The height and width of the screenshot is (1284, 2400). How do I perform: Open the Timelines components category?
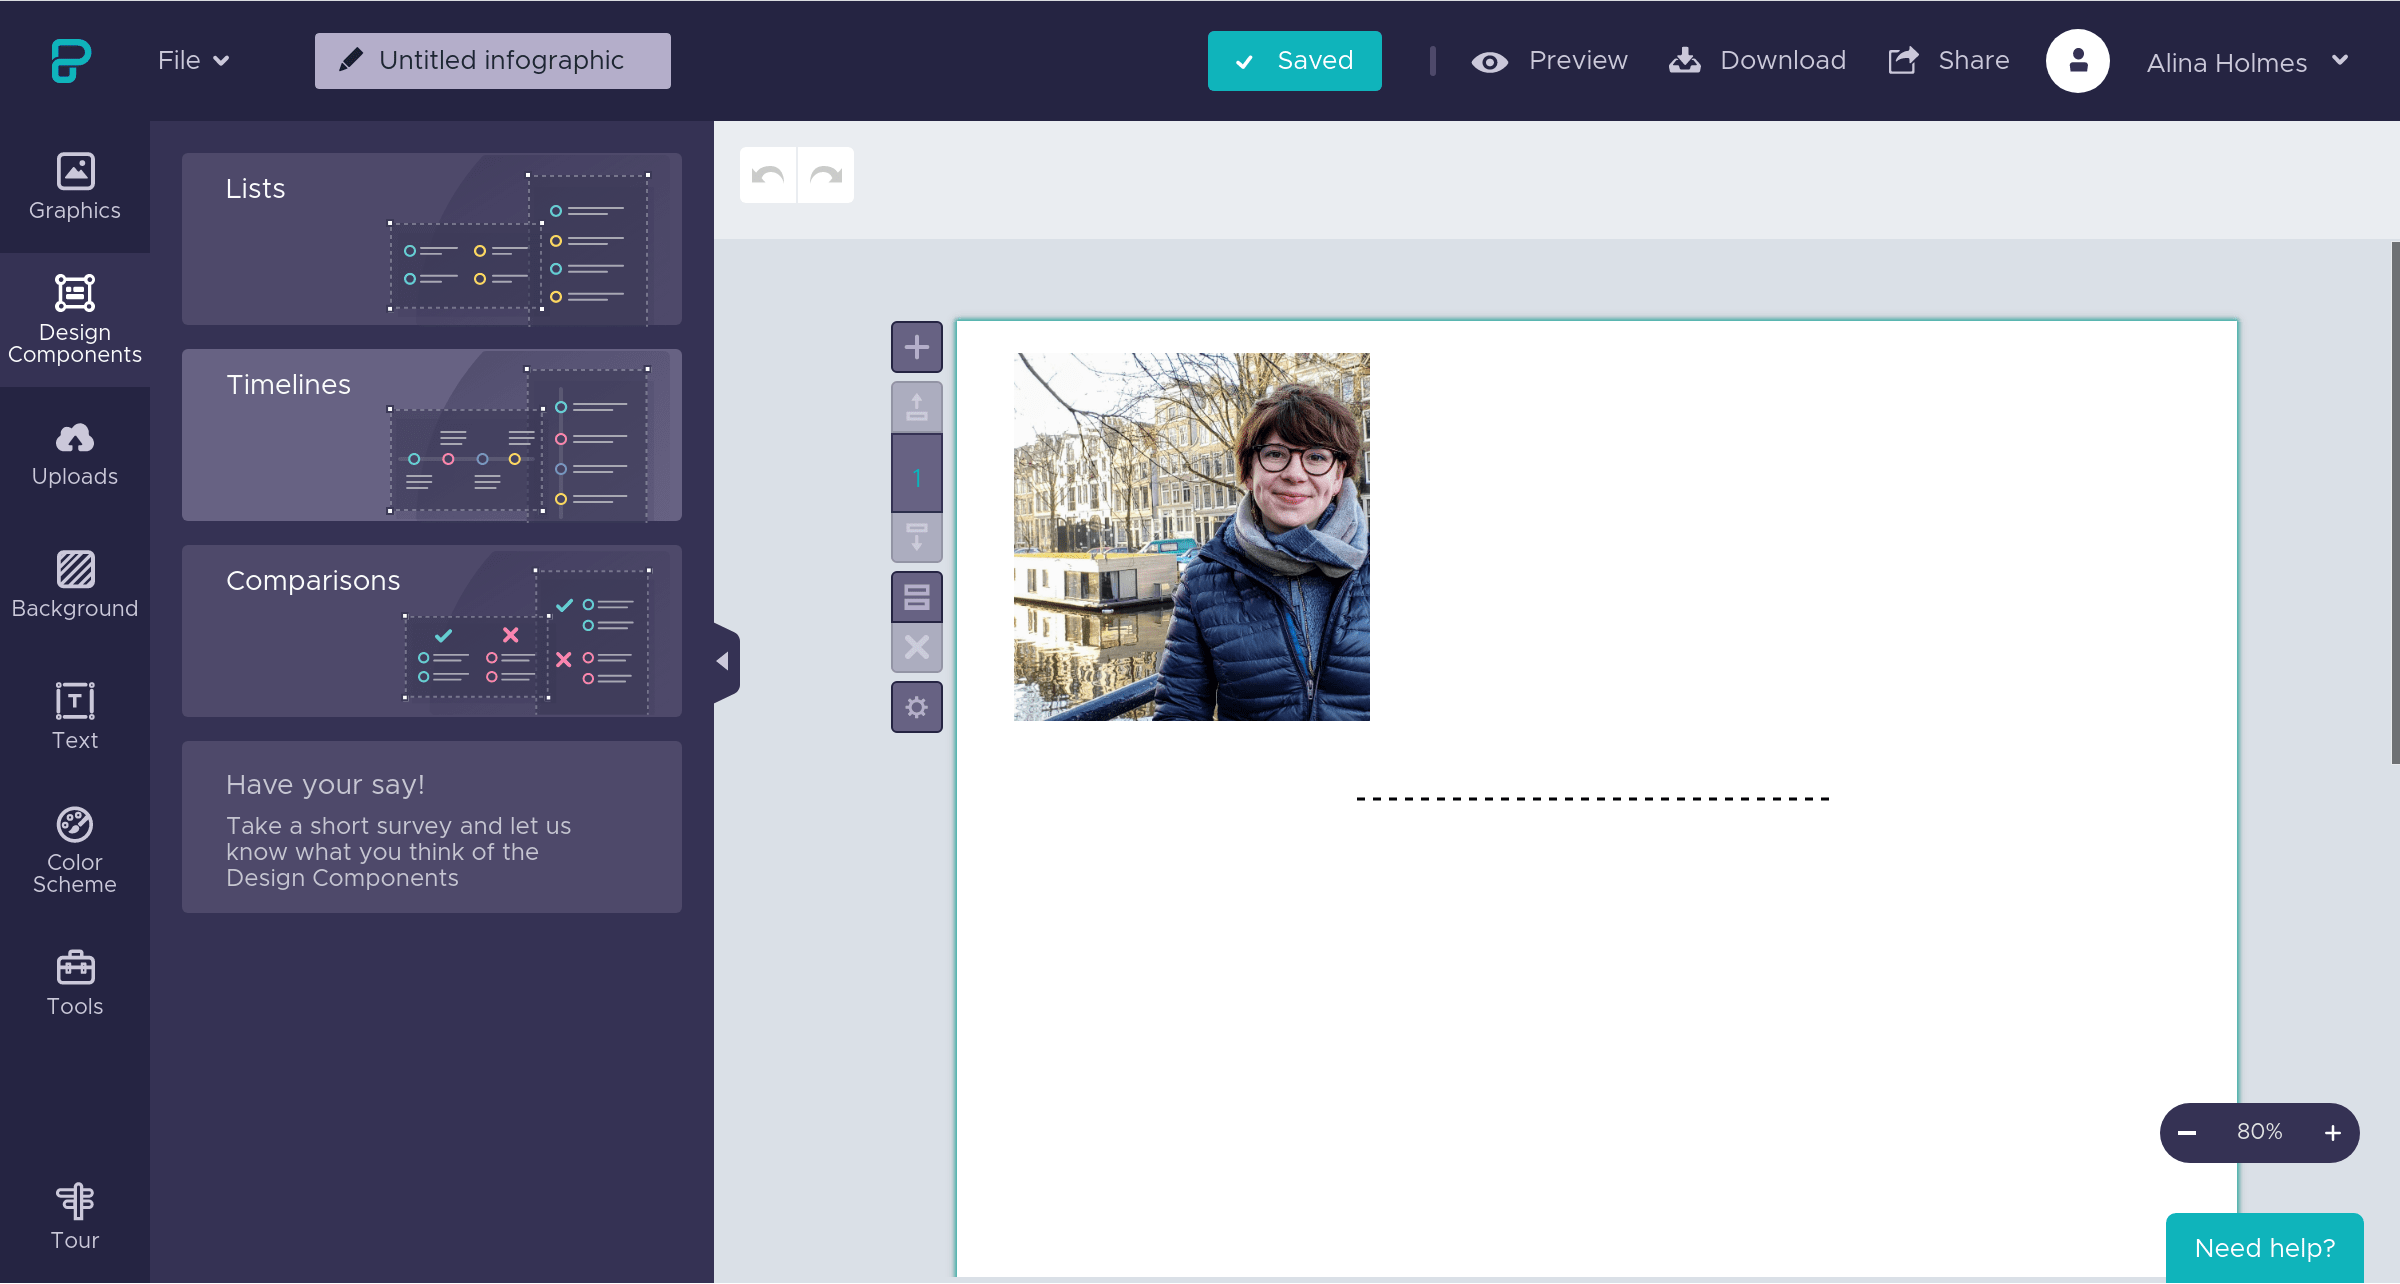click(432, 435)
